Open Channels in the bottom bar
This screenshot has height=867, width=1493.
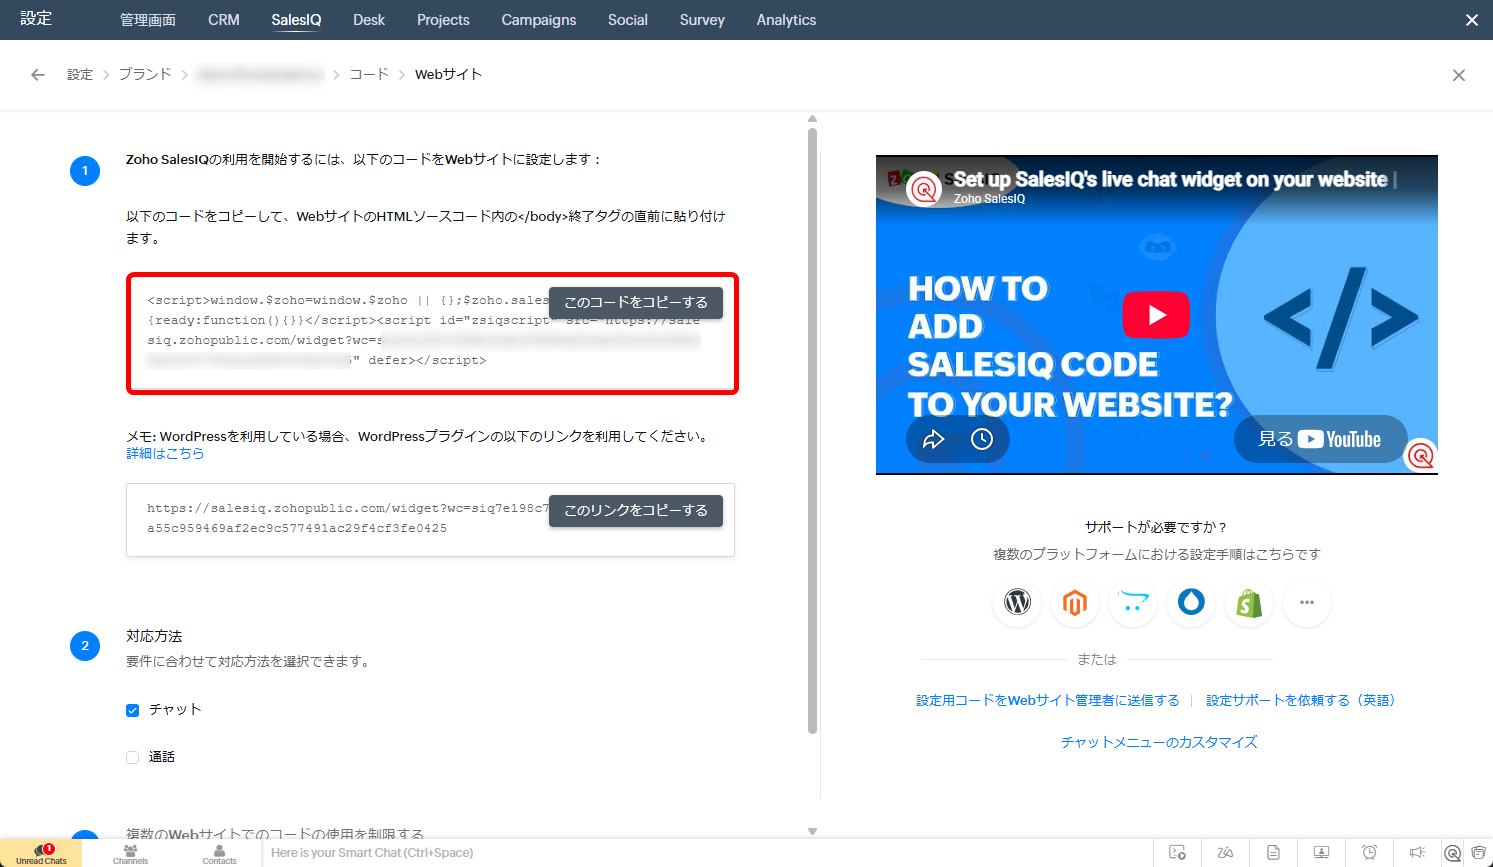pos(130,853)
